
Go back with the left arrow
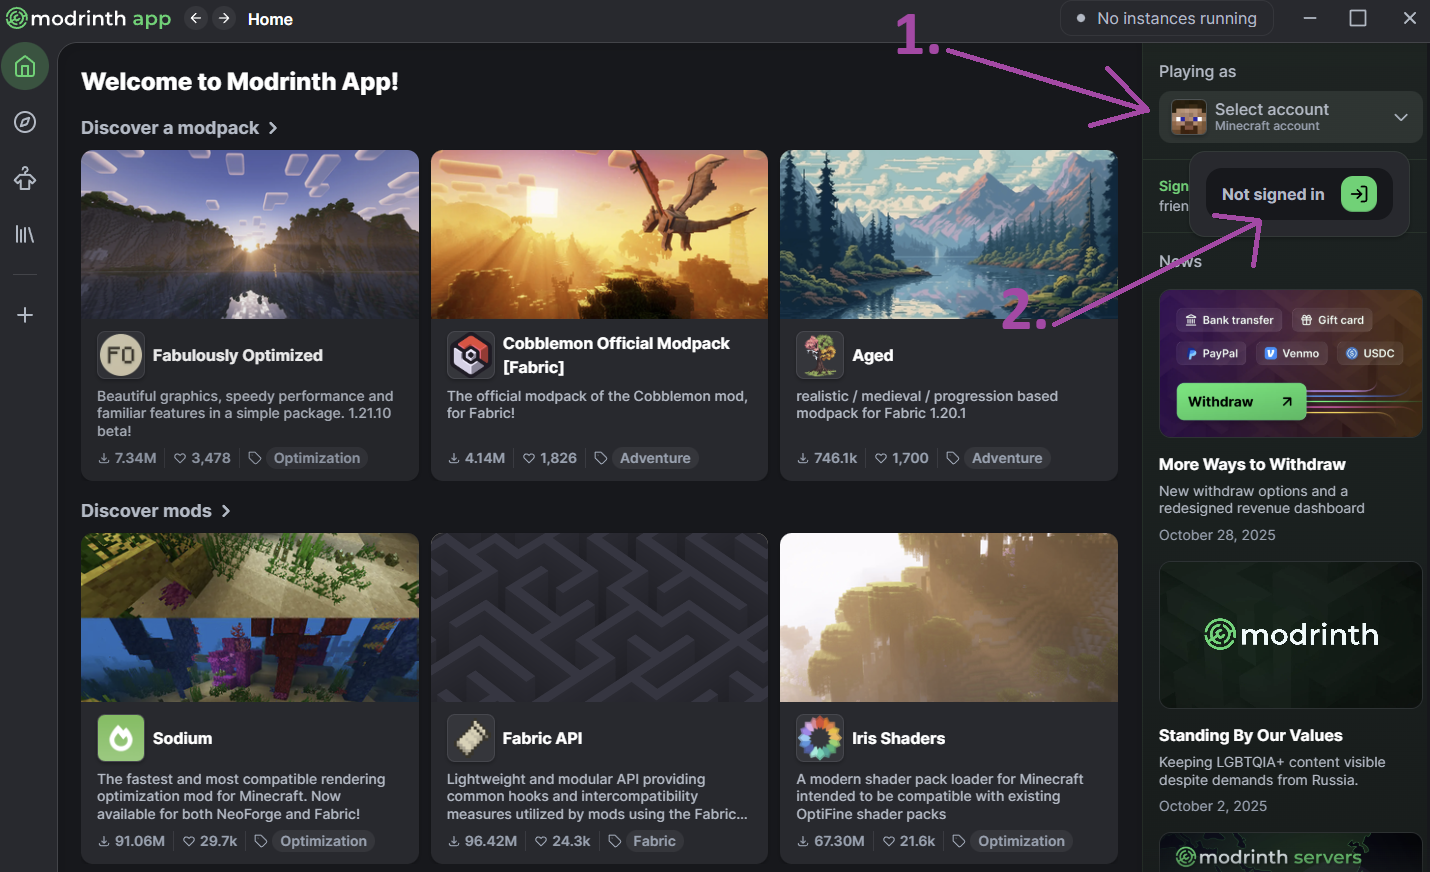(196, 18)
